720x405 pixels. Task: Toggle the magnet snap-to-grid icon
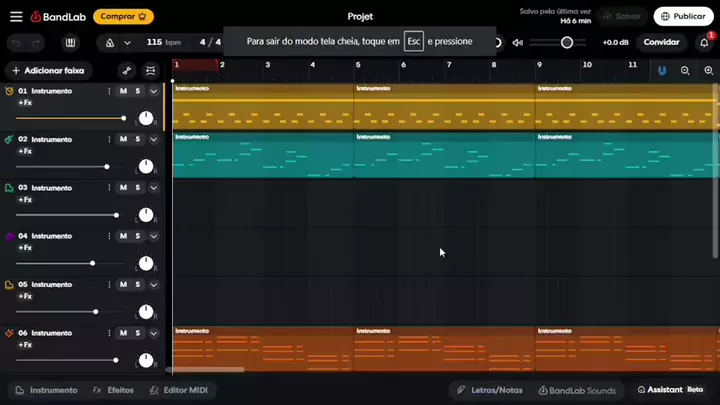click(x=662, y=71)
